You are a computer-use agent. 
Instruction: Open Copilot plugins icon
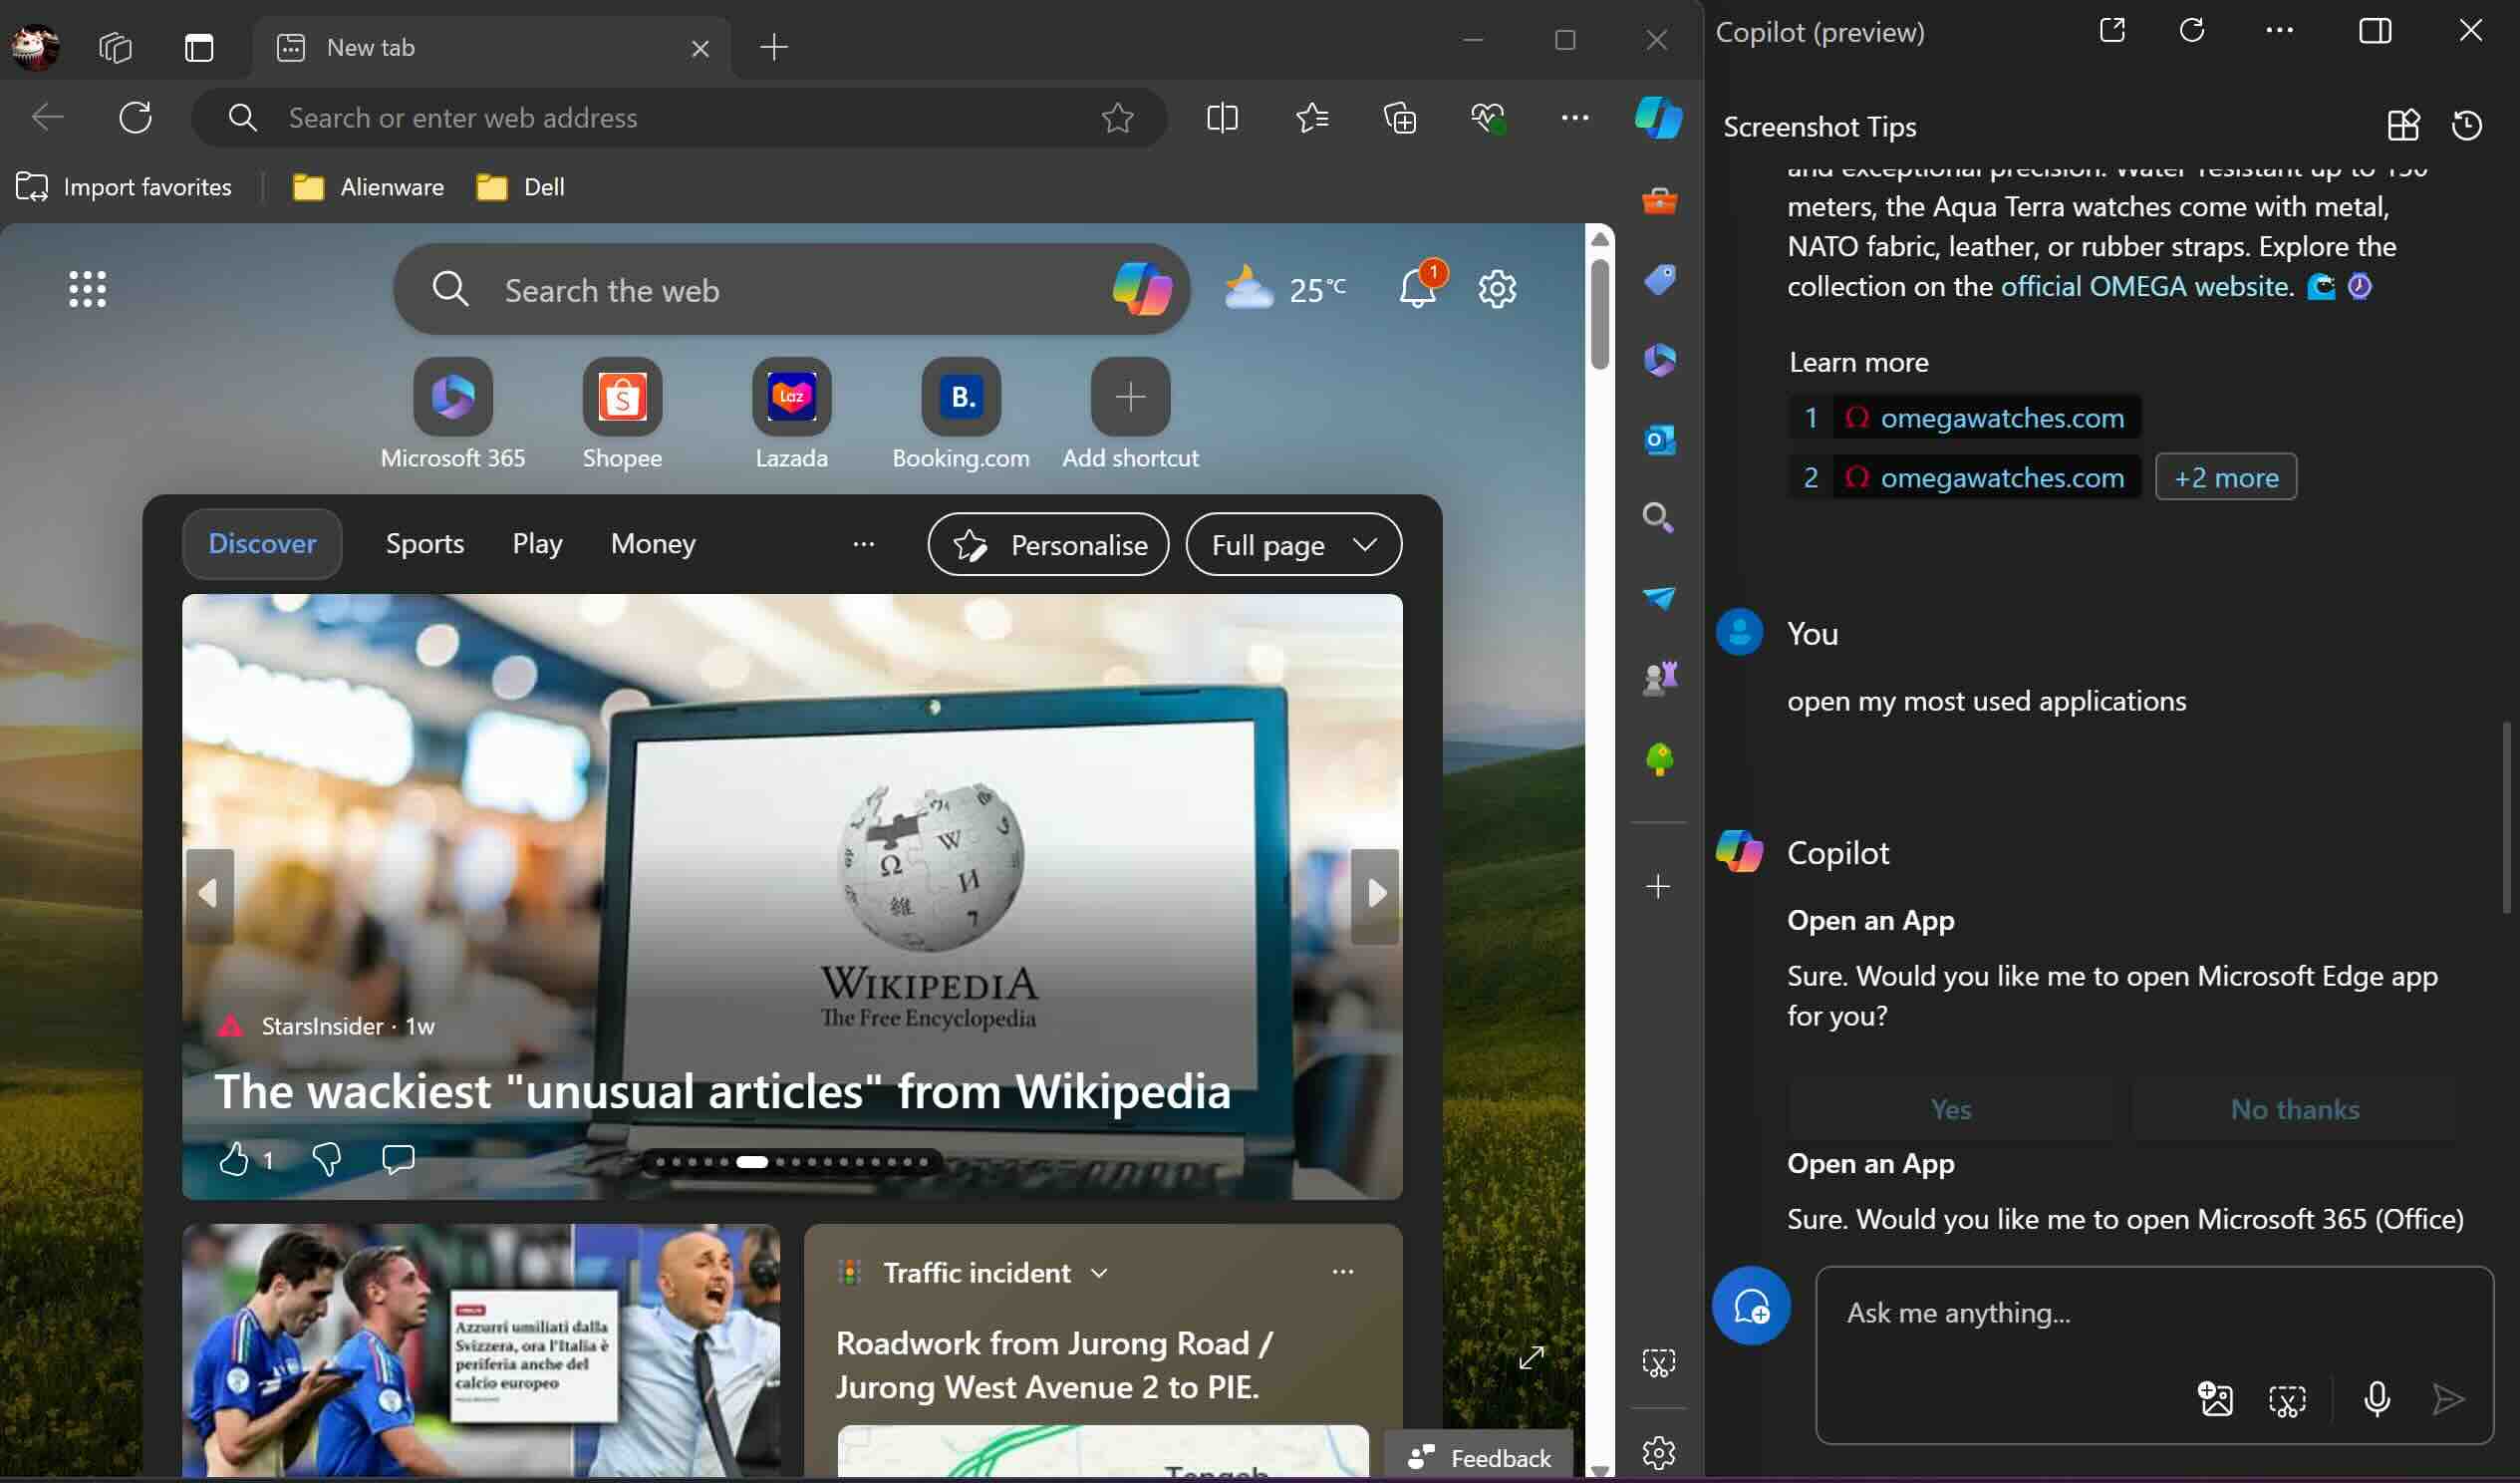pos(2403,126)
